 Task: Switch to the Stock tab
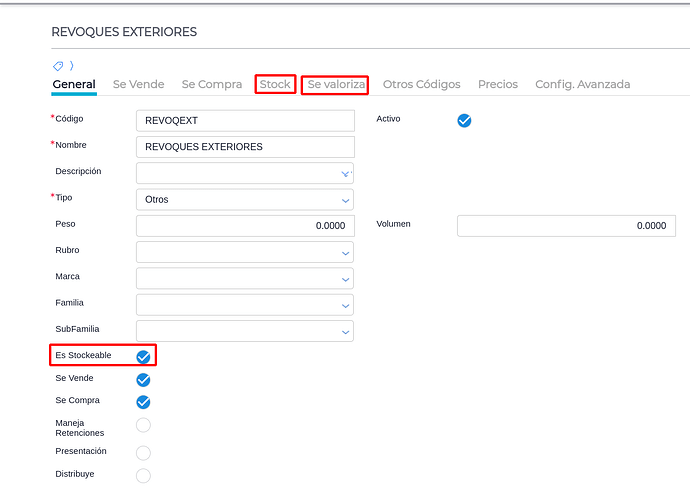point(275,85)
